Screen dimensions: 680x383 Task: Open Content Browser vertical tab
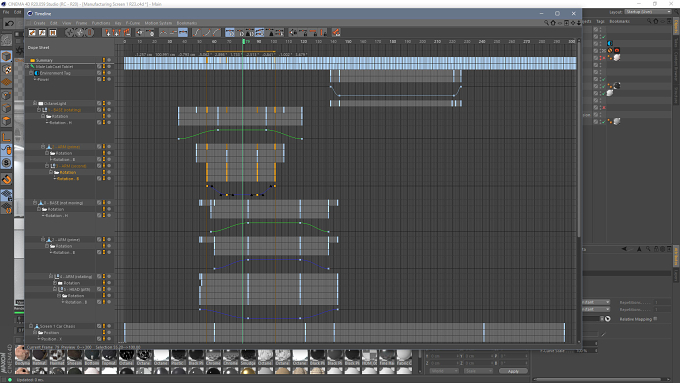676,66
